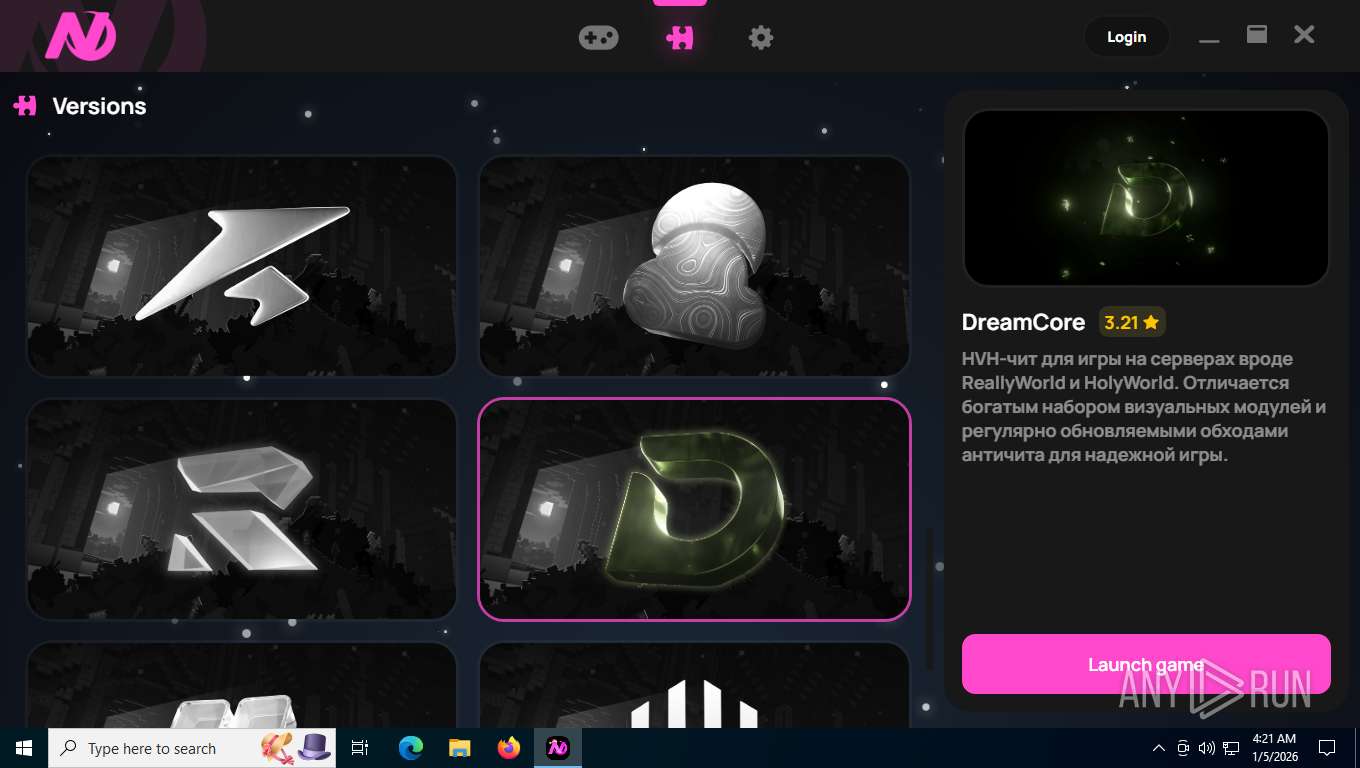Click the meet-now camera tray icon
This screenshot has height=768, width=1360.
pos(1183,748)
